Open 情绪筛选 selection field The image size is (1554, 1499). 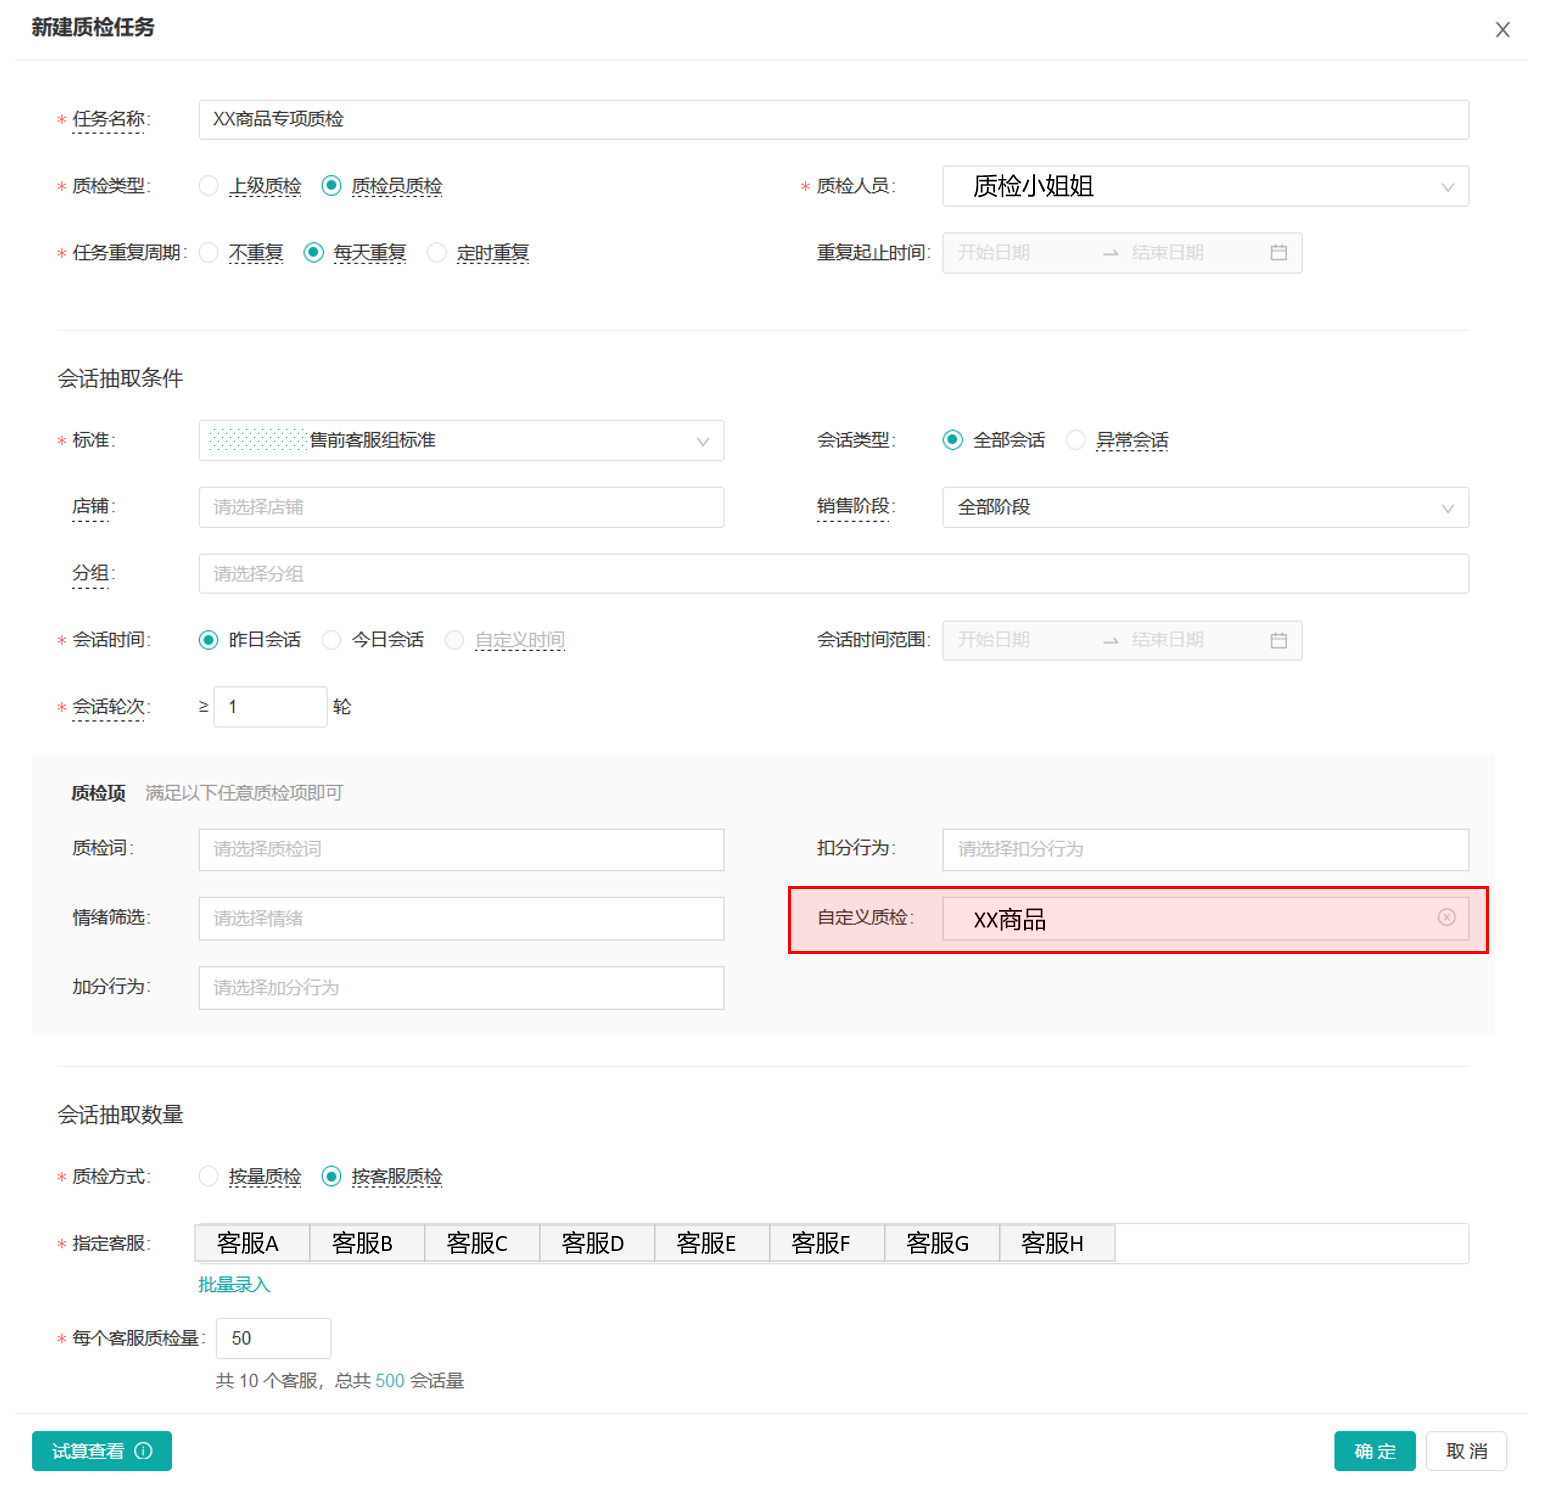pos(461,918)
